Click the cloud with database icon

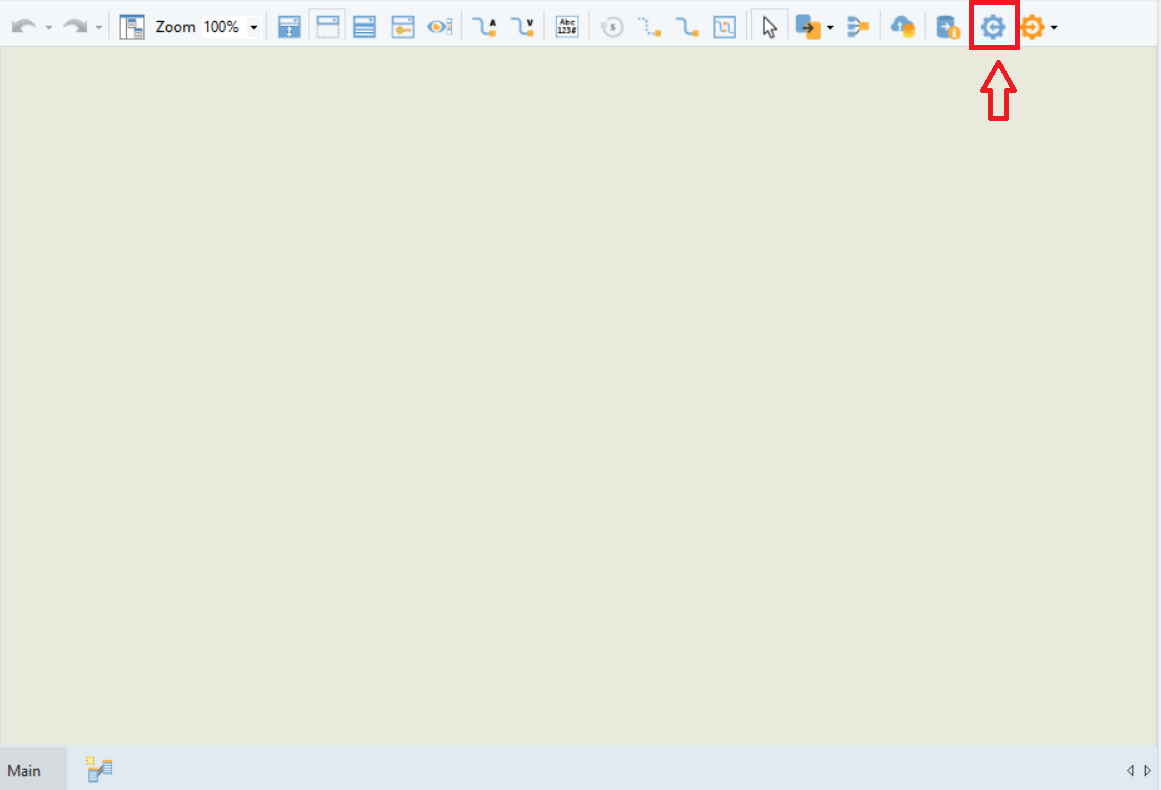click(x=903, y=27)
